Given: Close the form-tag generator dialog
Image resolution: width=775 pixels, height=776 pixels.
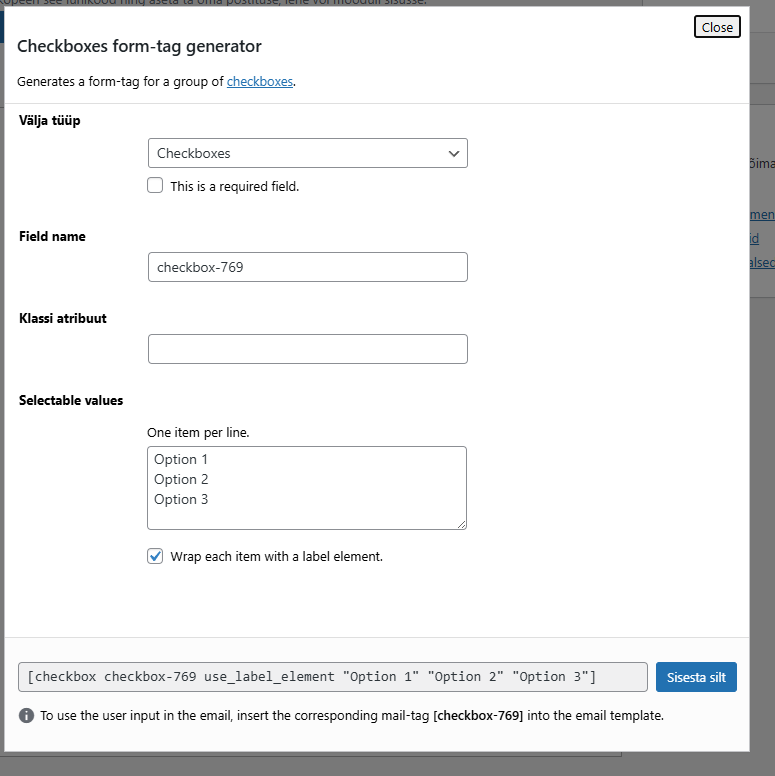Looking at the screenshot, I should (x=717, y=27).
